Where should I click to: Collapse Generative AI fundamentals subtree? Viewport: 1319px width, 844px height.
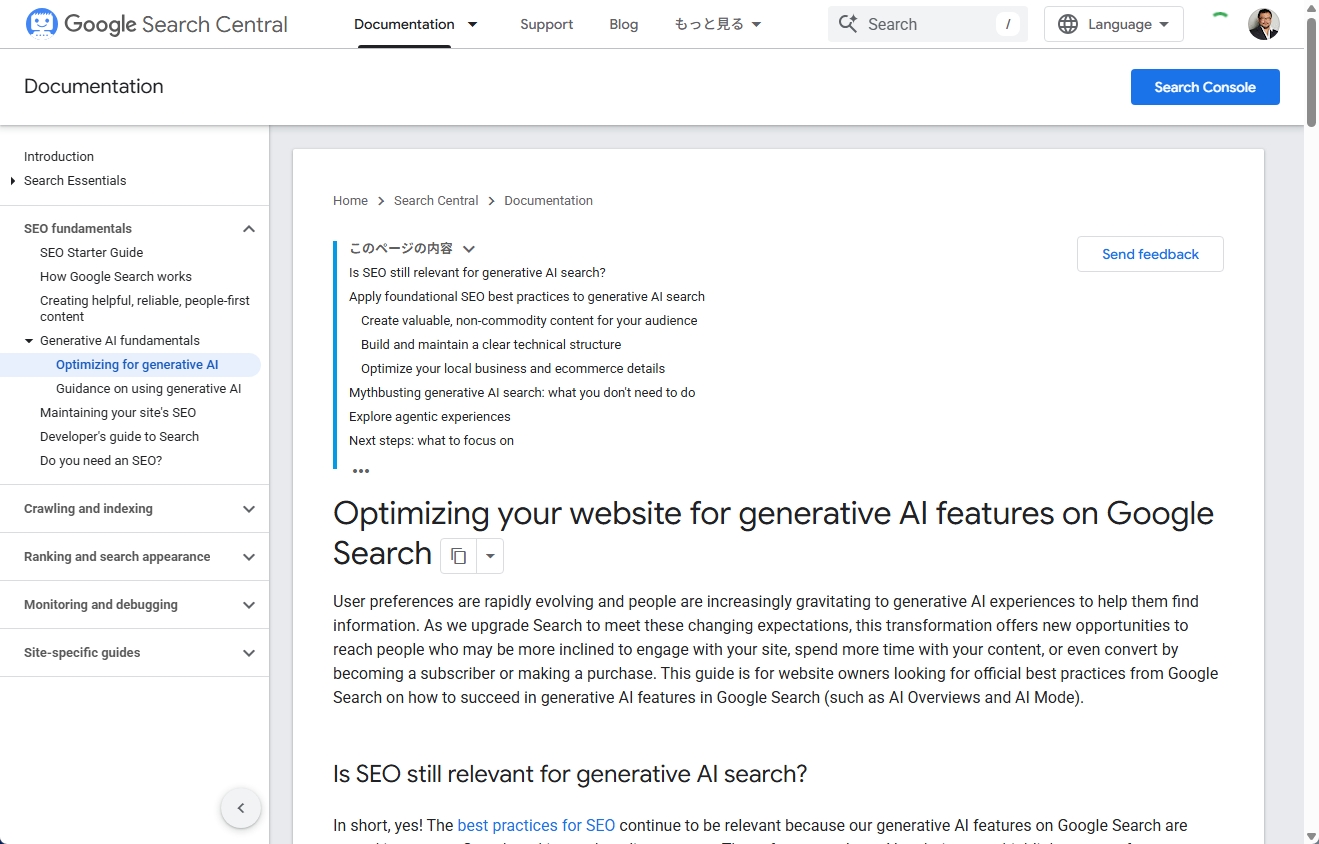[29, 341]
